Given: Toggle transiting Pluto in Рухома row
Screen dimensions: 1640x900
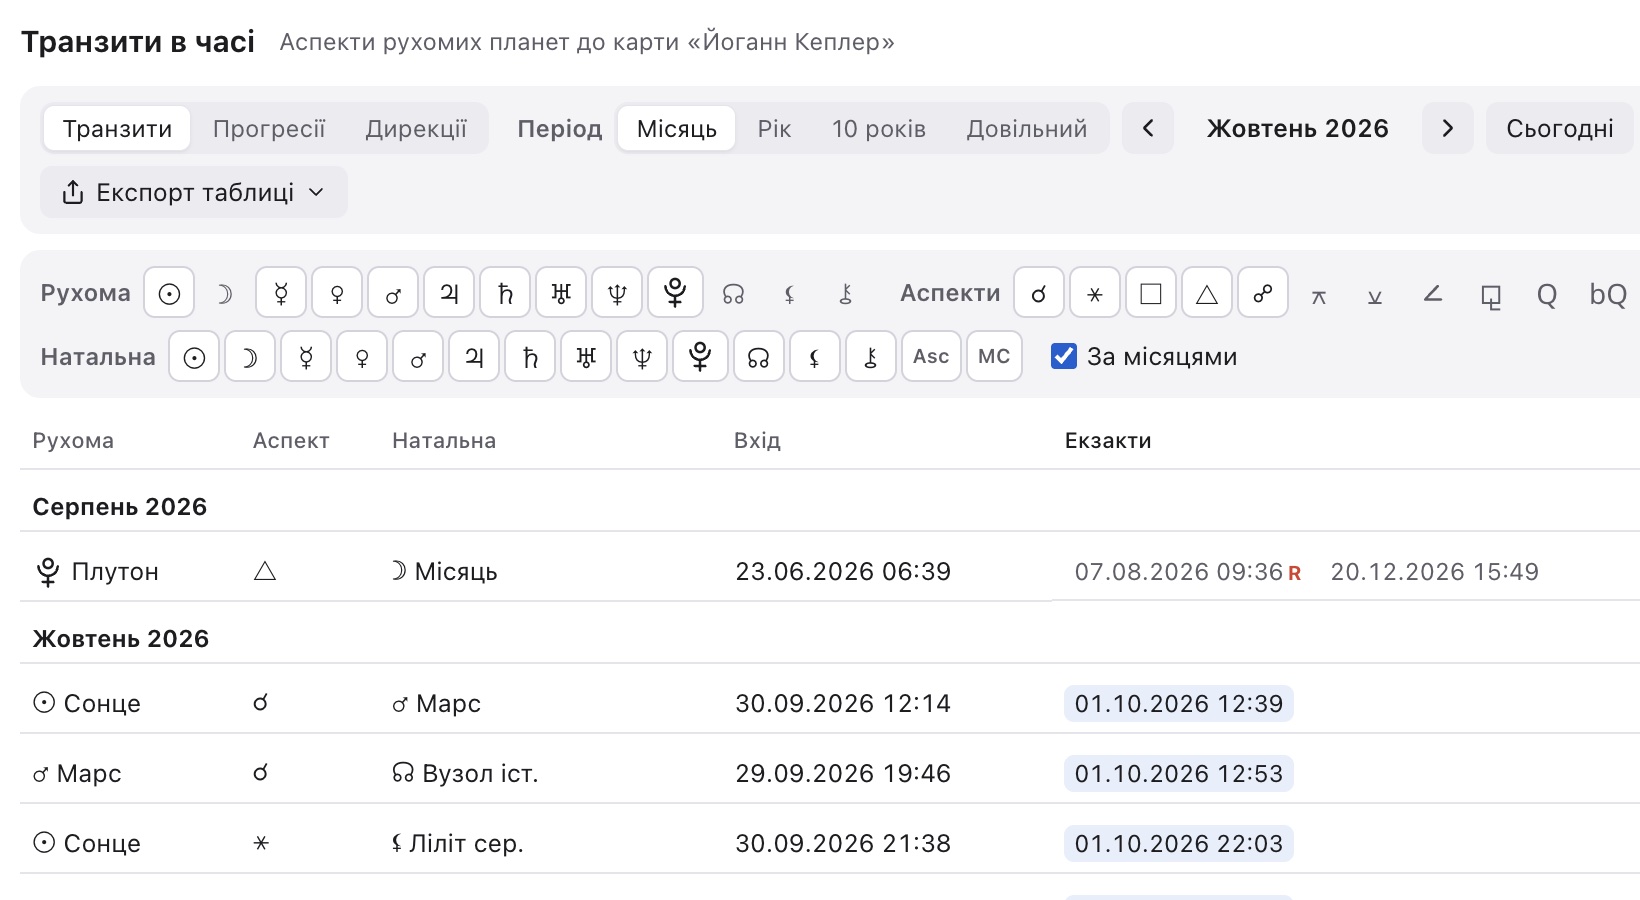Looking at the screenshot, I should tap(675, 293).
